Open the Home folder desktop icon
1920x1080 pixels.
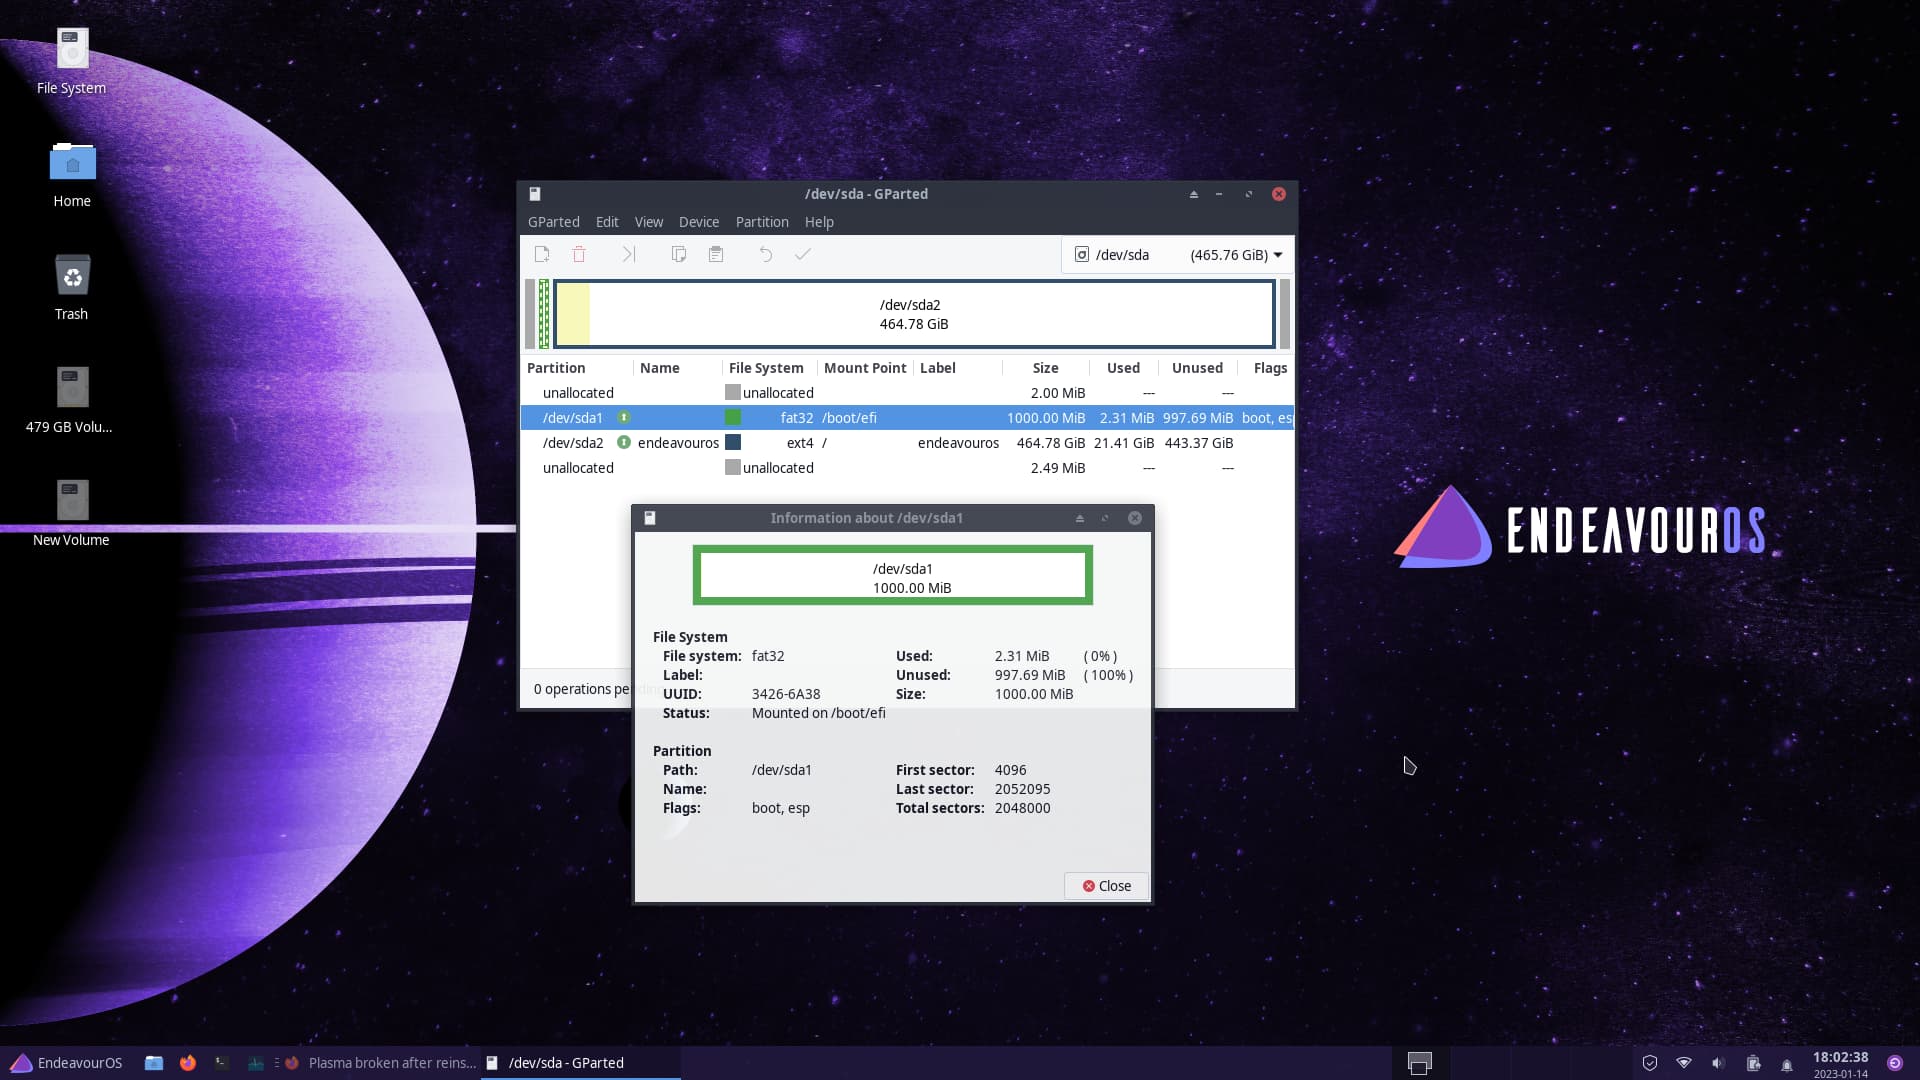tap(72, 175)
